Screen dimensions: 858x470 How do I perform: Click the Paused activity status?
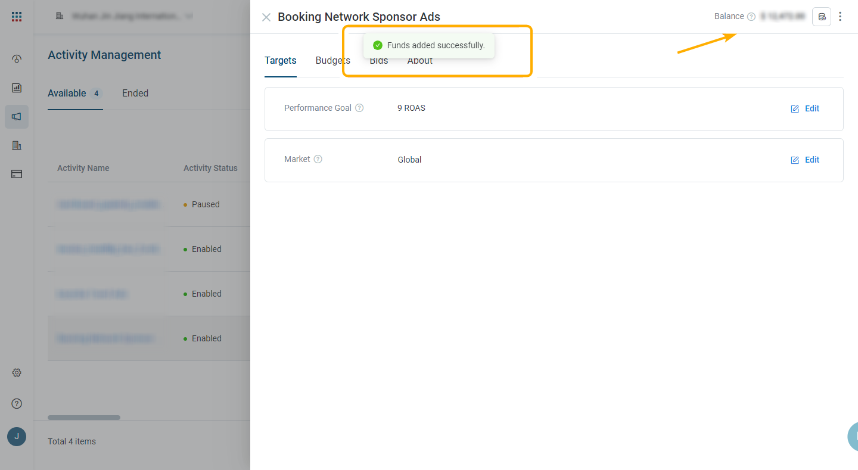click(201, 204)
